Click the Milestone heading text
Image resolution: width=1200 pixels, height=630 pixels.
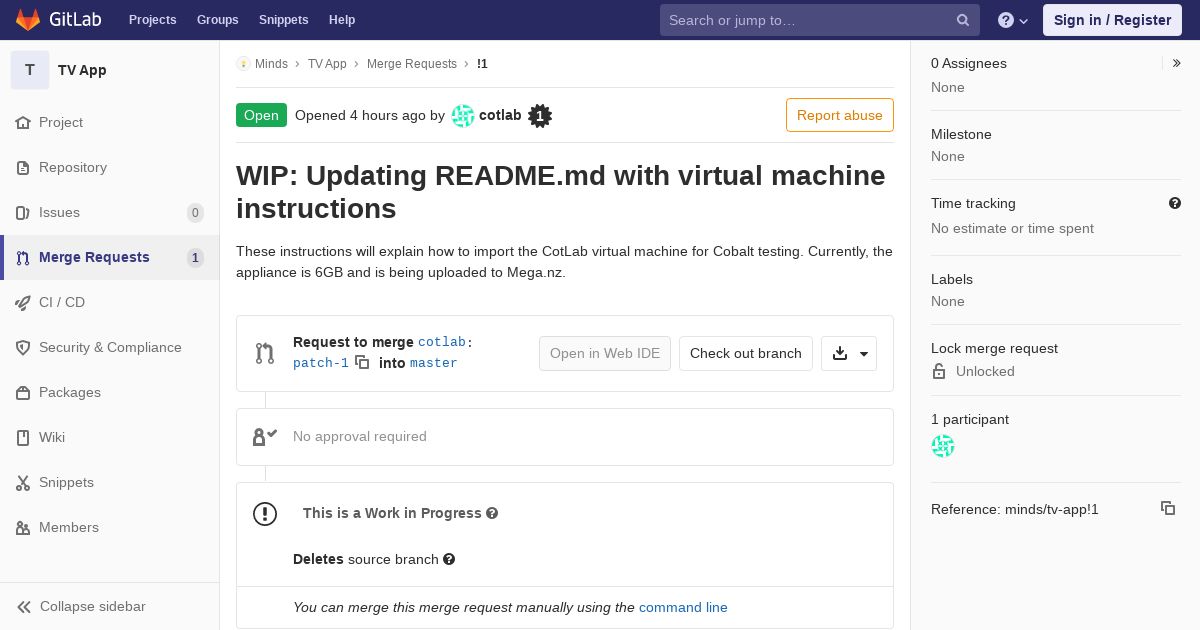[961, 134]
